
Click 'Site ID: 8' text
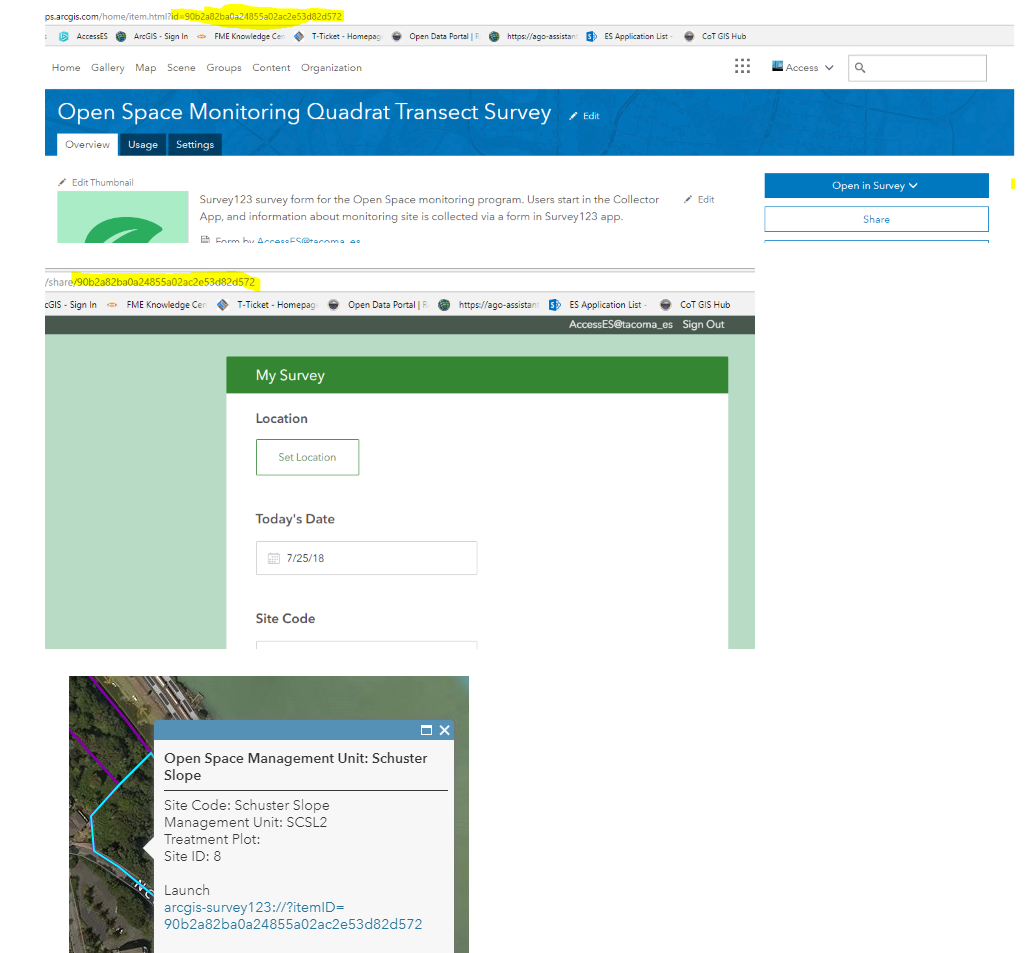tap(192, 857)
